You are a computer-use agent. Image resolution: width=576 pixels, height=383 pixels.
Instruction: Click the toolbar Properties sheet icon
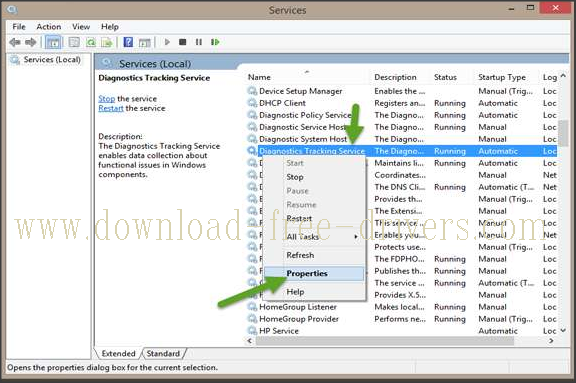pyautogui.click(x=74, y=42)
